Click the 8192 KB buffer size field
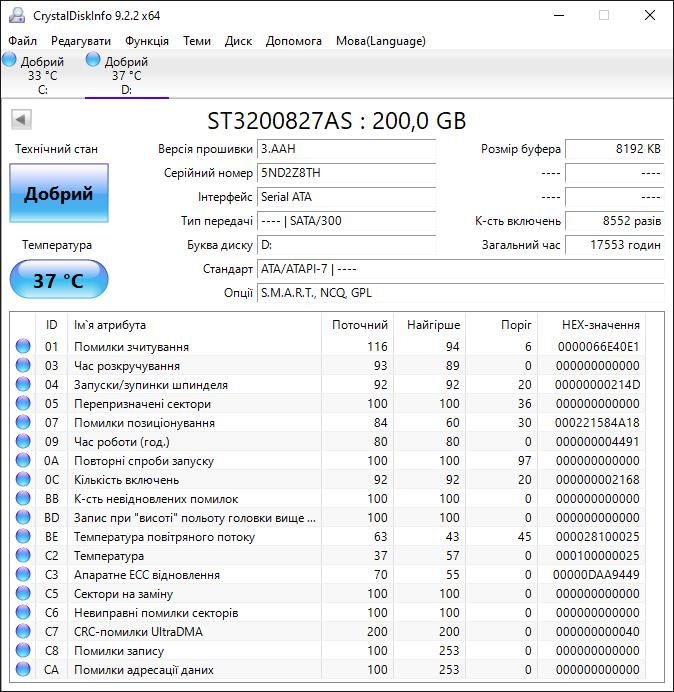Image resolution: width=674 pixels, height=692 pixels. pos(614,149)
